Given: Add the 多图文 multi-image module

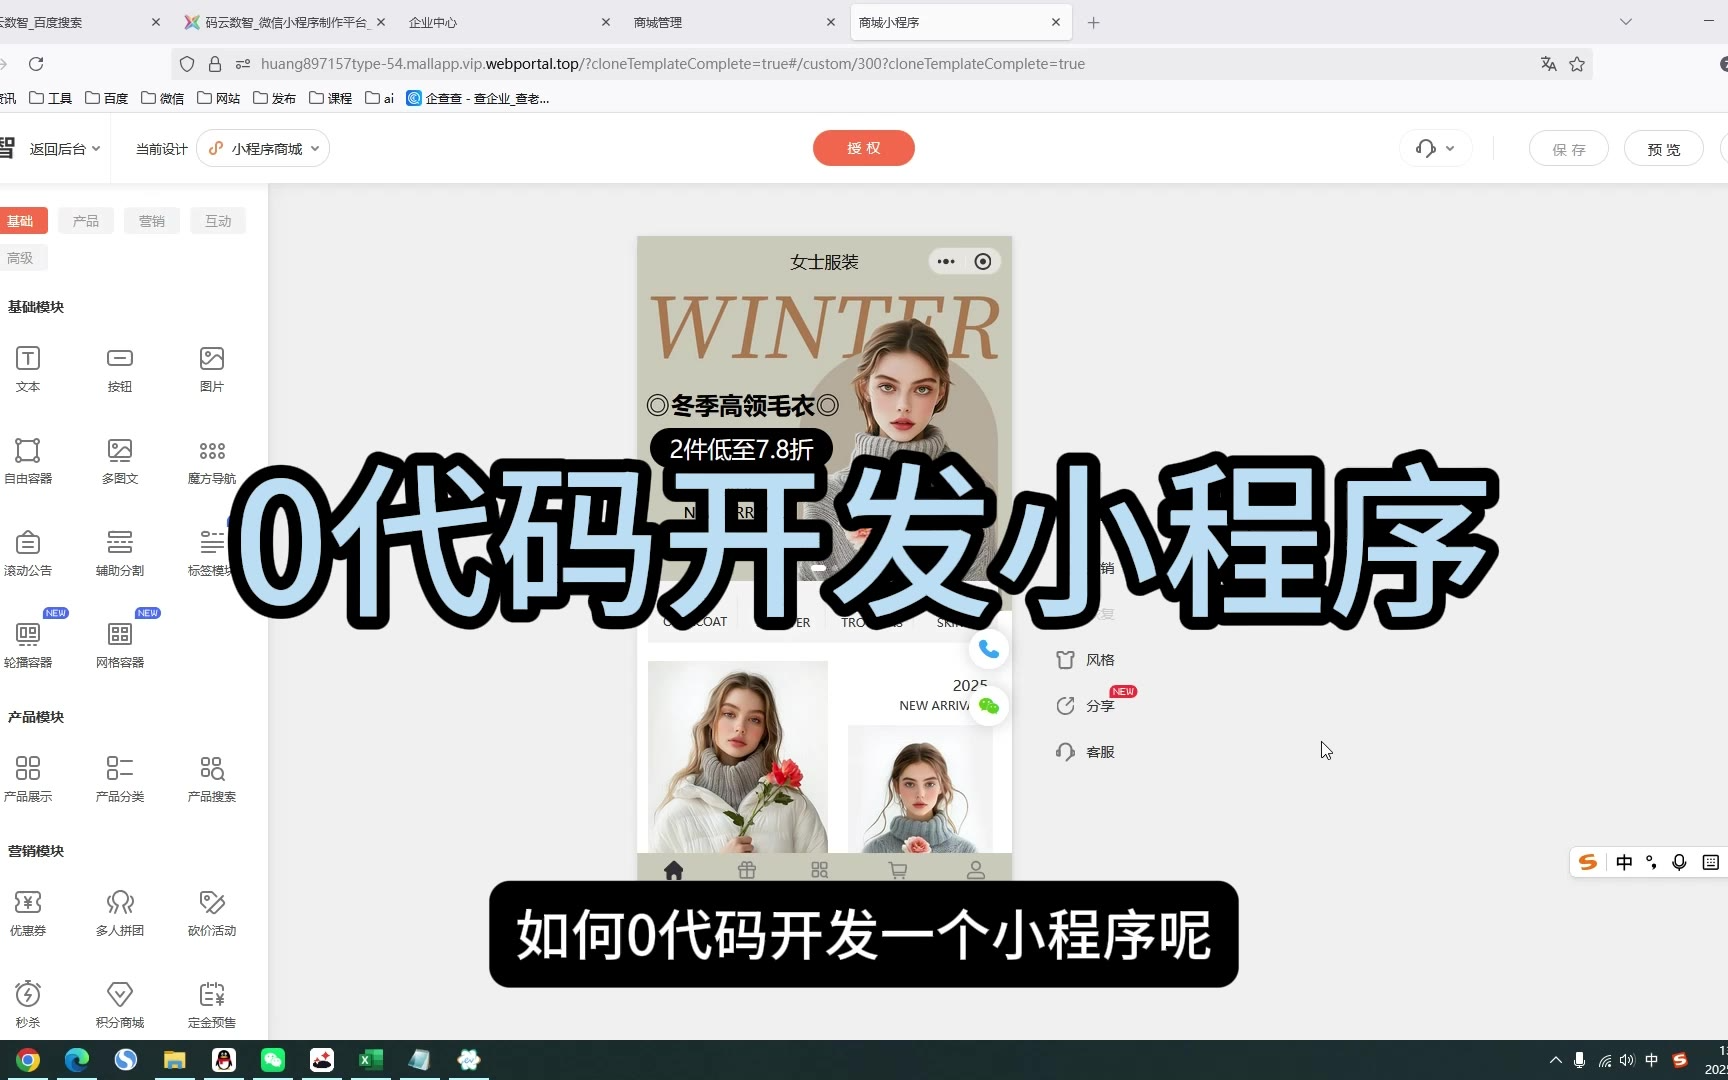Looking at the screenshot, I should pyautogui.click(x=120, y=460).
